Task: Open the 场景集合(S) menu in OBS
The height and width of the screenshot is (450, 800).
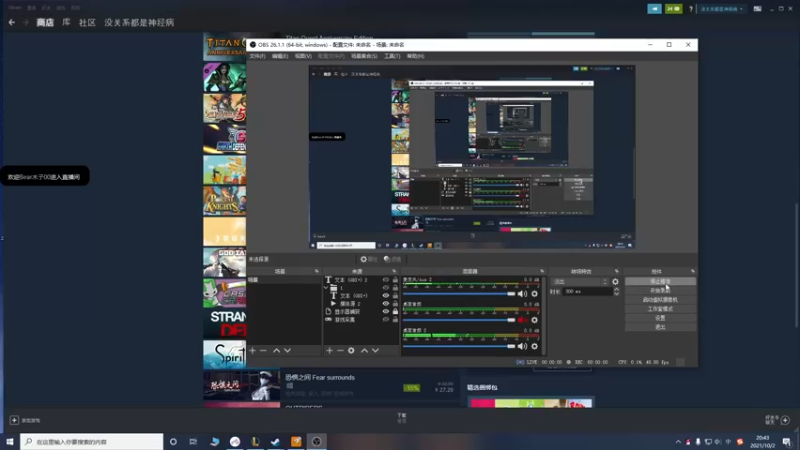Action: [x=364, y=56]
